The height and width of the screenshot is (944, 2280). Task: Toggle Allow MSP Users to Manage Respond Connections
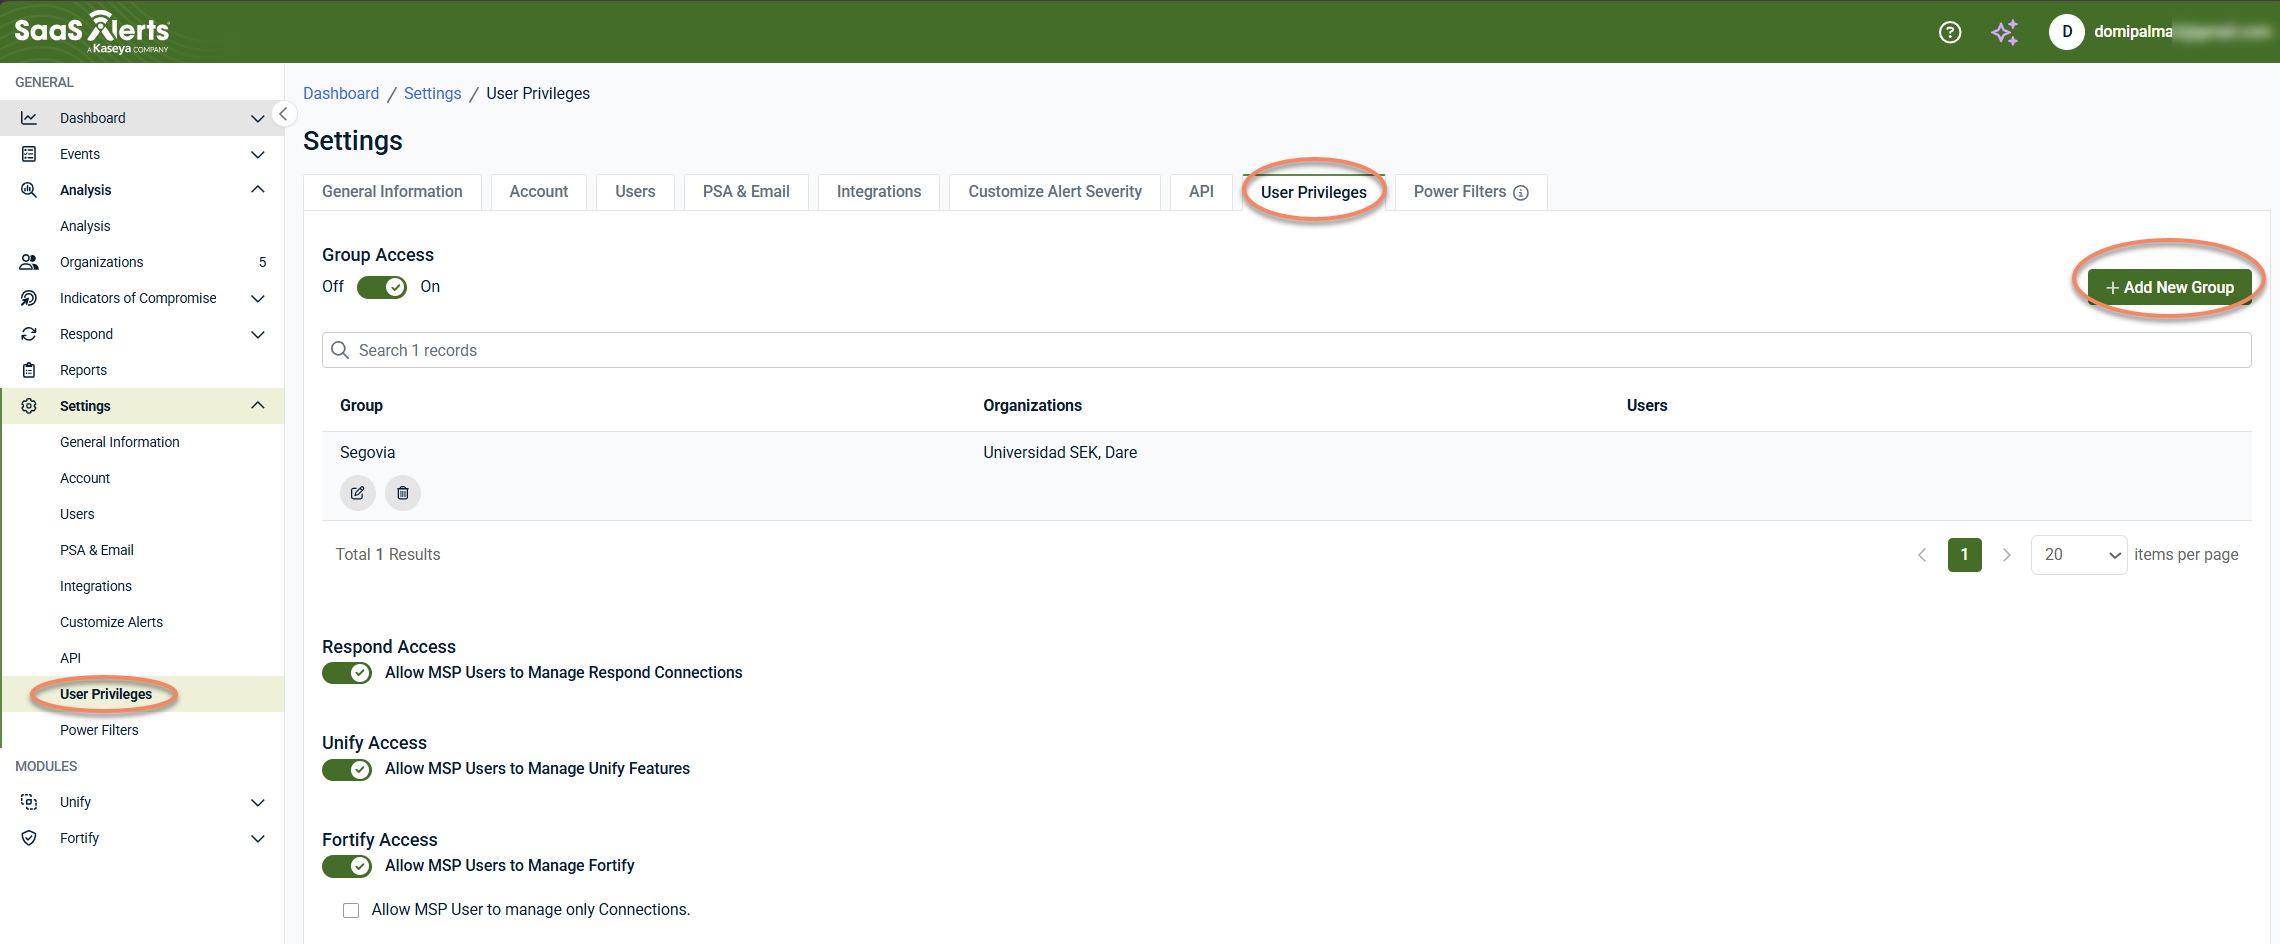click(x=347, y=673)
